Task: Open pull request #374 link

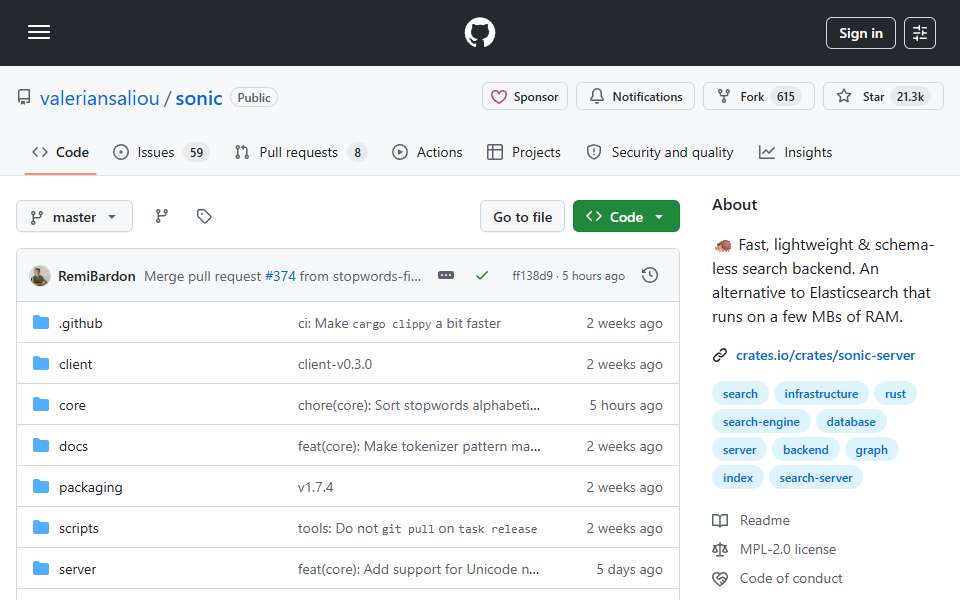Action: point(280,276)
